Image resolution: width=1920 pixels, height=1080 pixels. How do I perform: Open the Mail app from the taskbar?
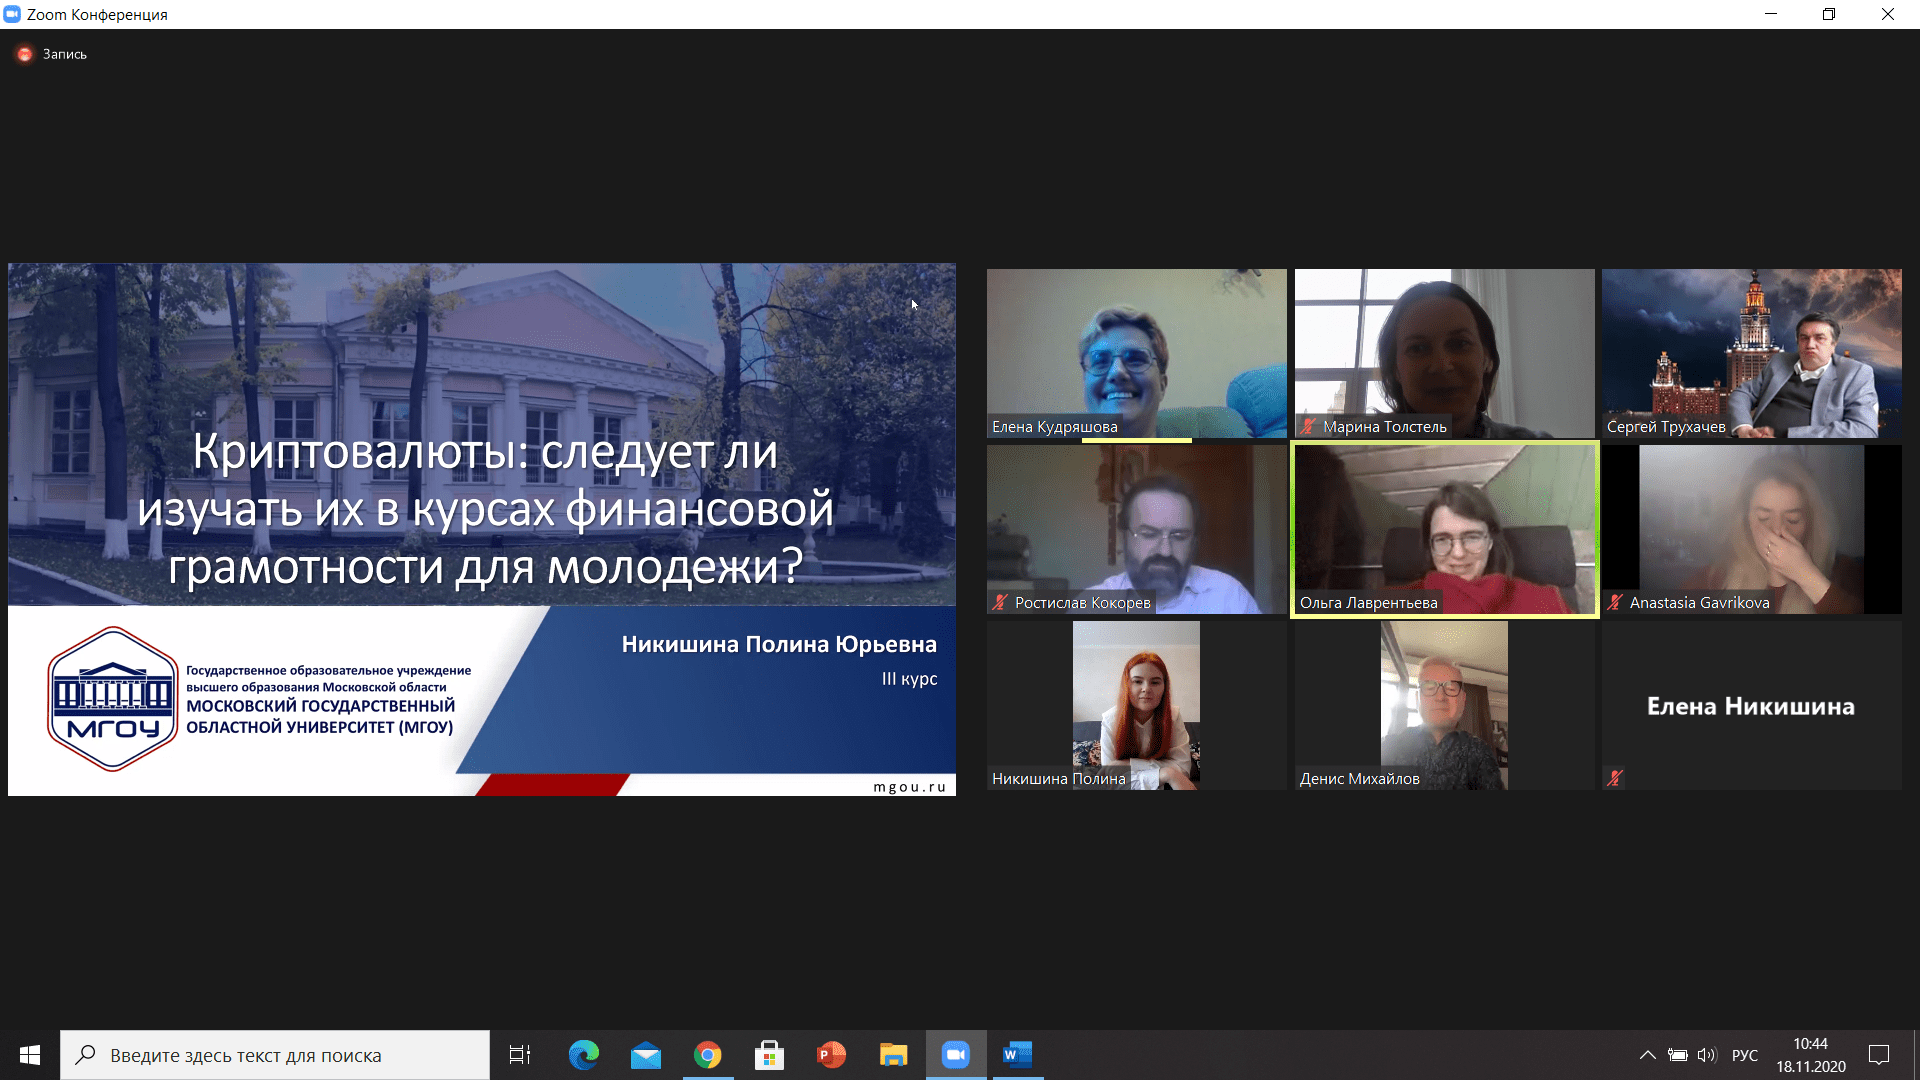[x=646, y=1055]
